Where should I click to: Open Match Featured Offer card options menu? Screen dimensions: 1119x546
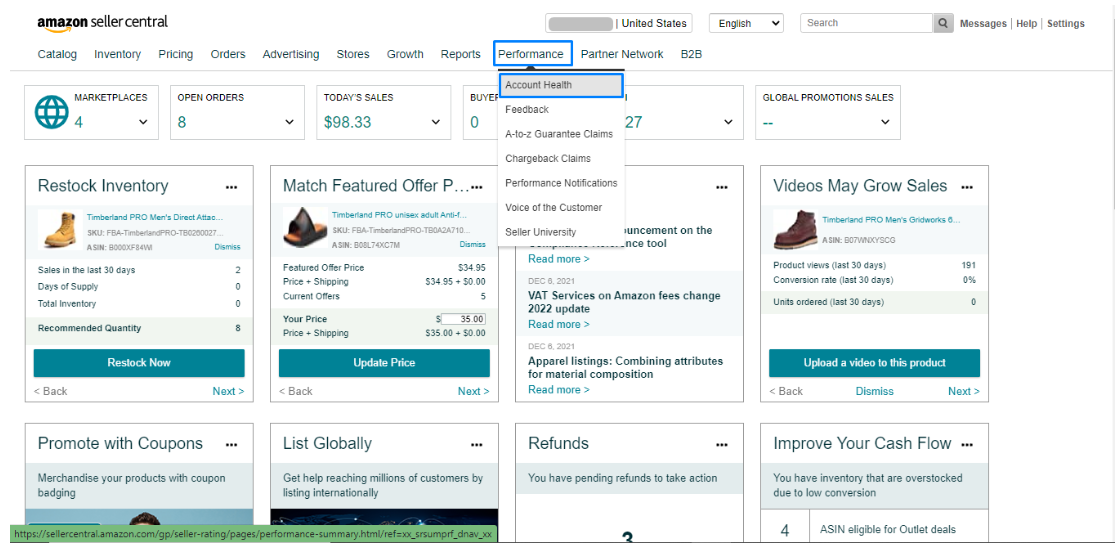point(477,187)
